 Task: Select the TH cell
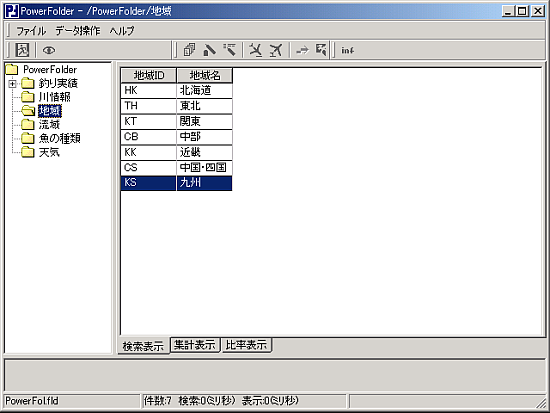[x=148, y=106]
